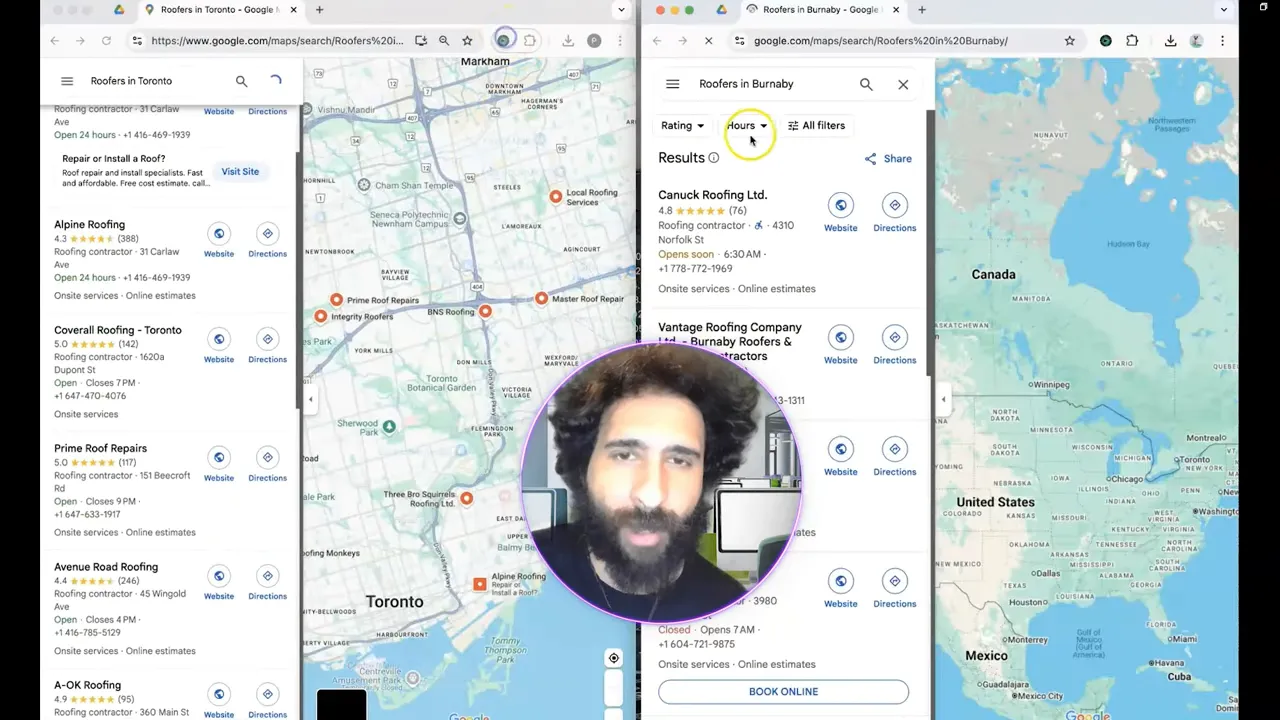The image size is (1280, 720).
Task: Open Downloads in the Toronto browser window
Action: click(568, 41)
